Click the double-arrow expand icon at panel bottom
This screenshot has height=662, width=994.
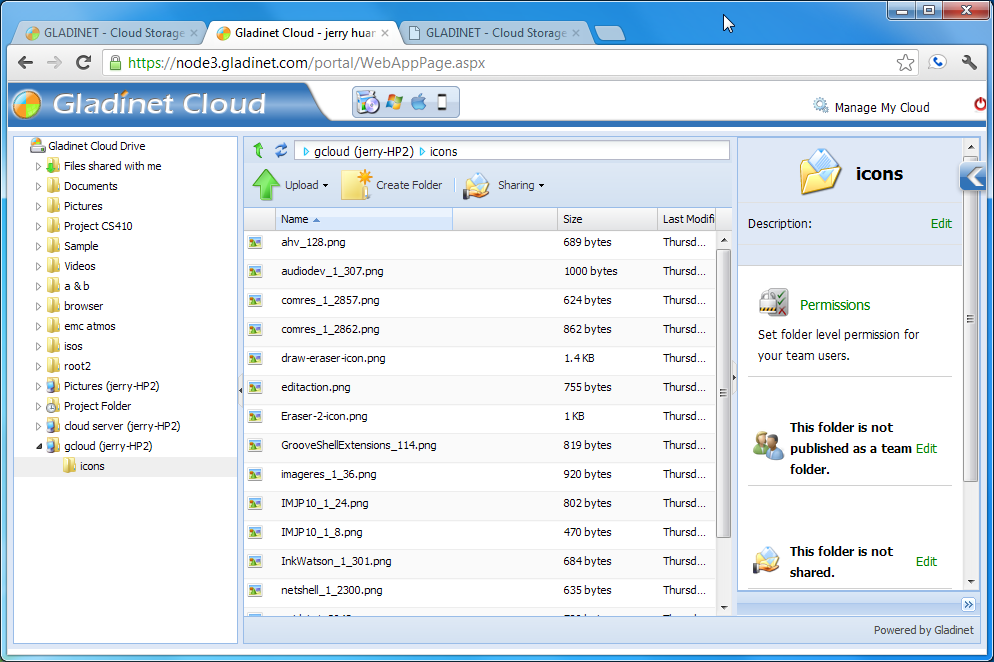tap(968, 604)
